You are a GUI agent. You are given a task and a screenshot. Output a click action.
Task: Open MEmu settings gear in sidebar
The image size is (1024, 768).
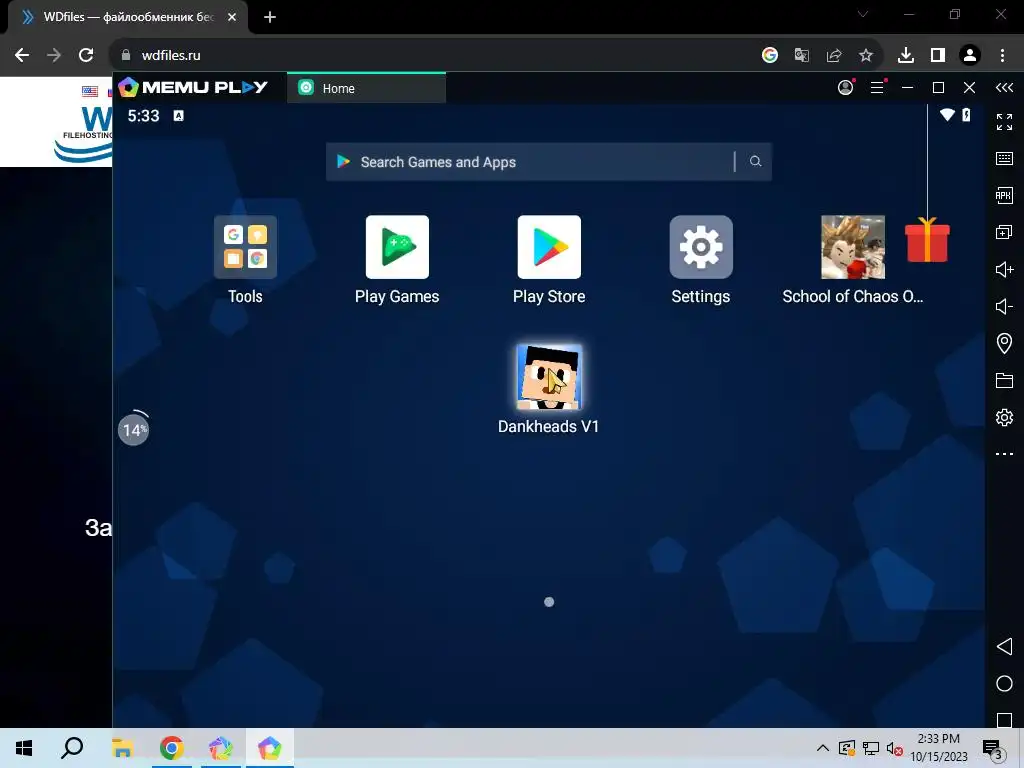pyautogui.click(x=1004, y=417)
